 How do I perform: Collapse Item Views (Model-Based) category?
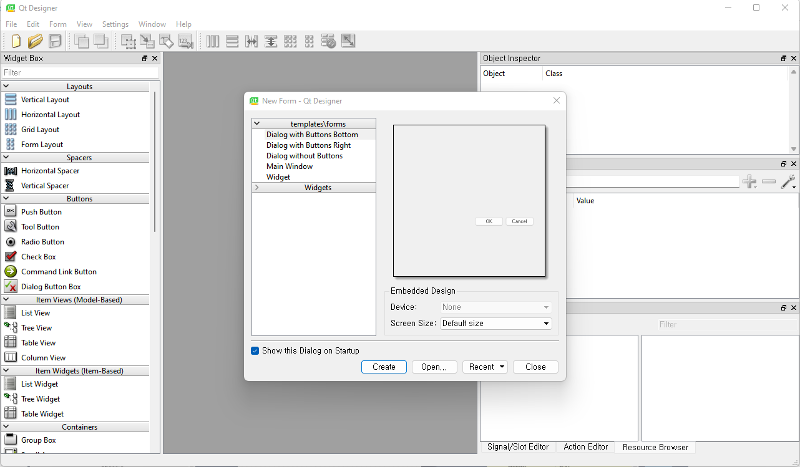(x=6, y=300)
